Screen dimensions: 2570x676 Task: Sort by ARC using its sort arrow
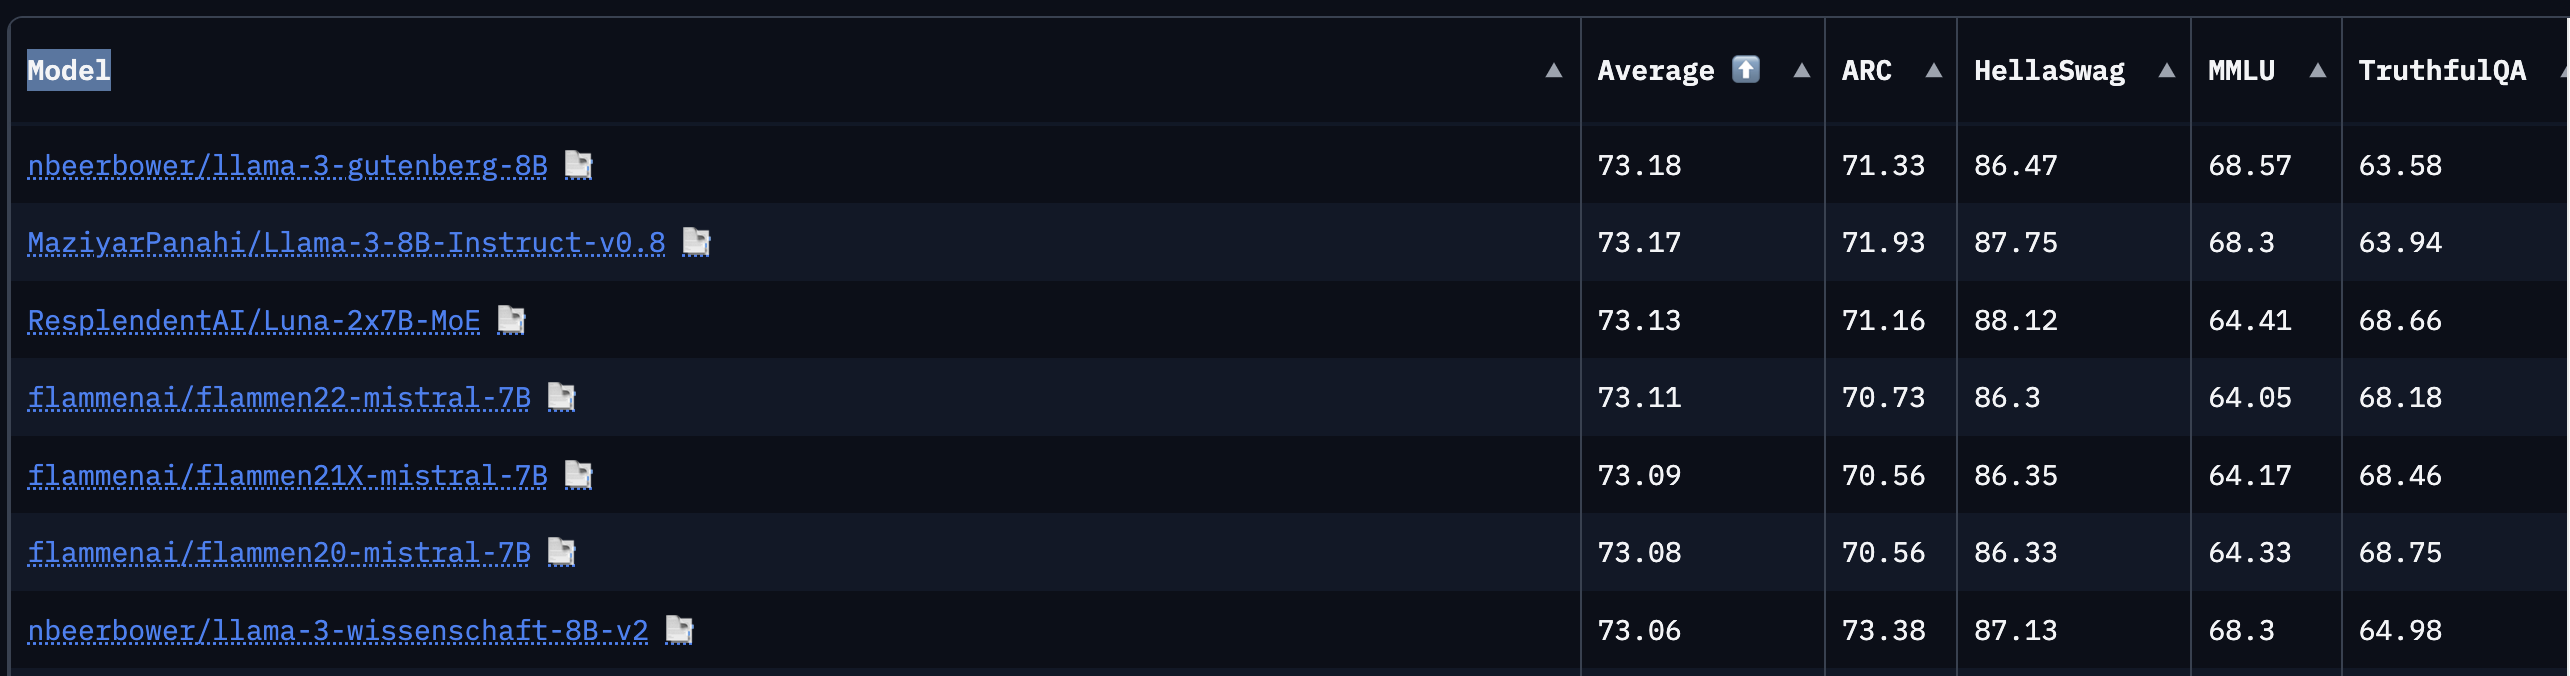[x=1933, y=71]
